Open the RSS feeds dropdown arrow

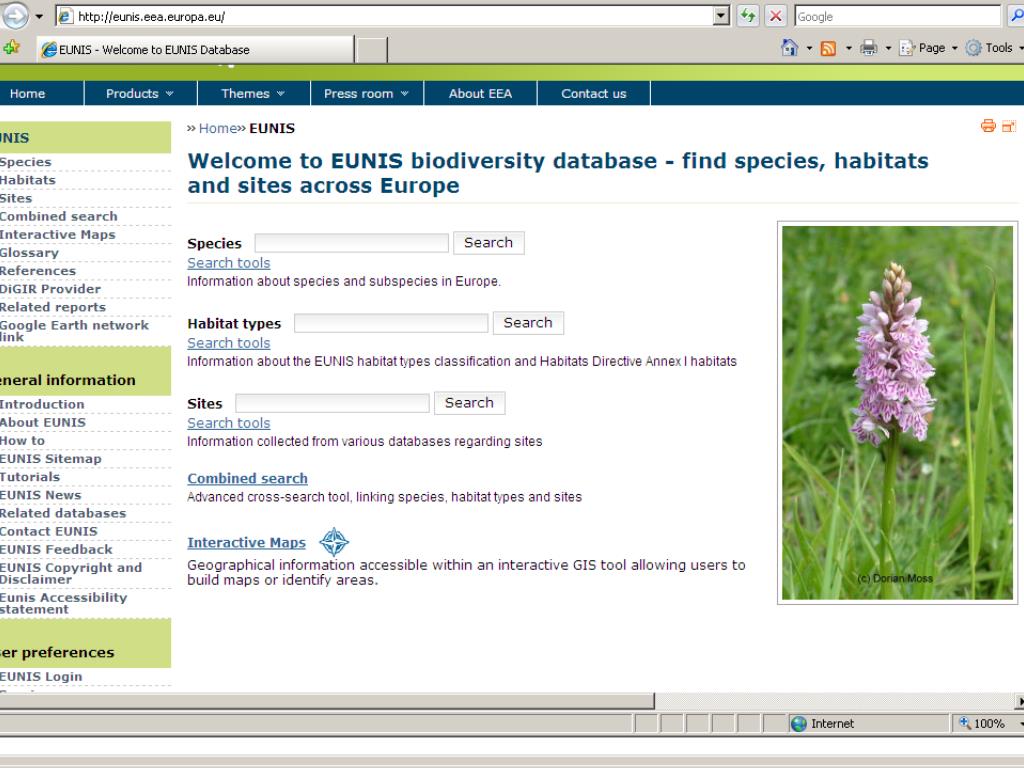(848, 48)
